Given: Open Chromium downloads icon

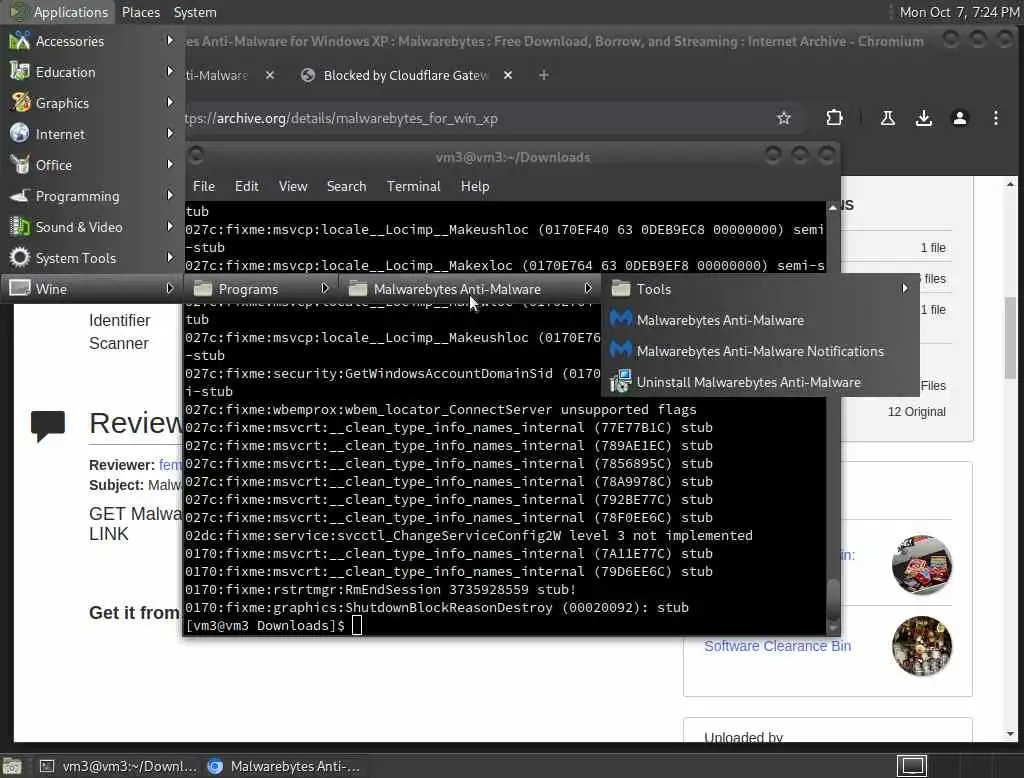Looking at the screenshot, I should point(923,118).
